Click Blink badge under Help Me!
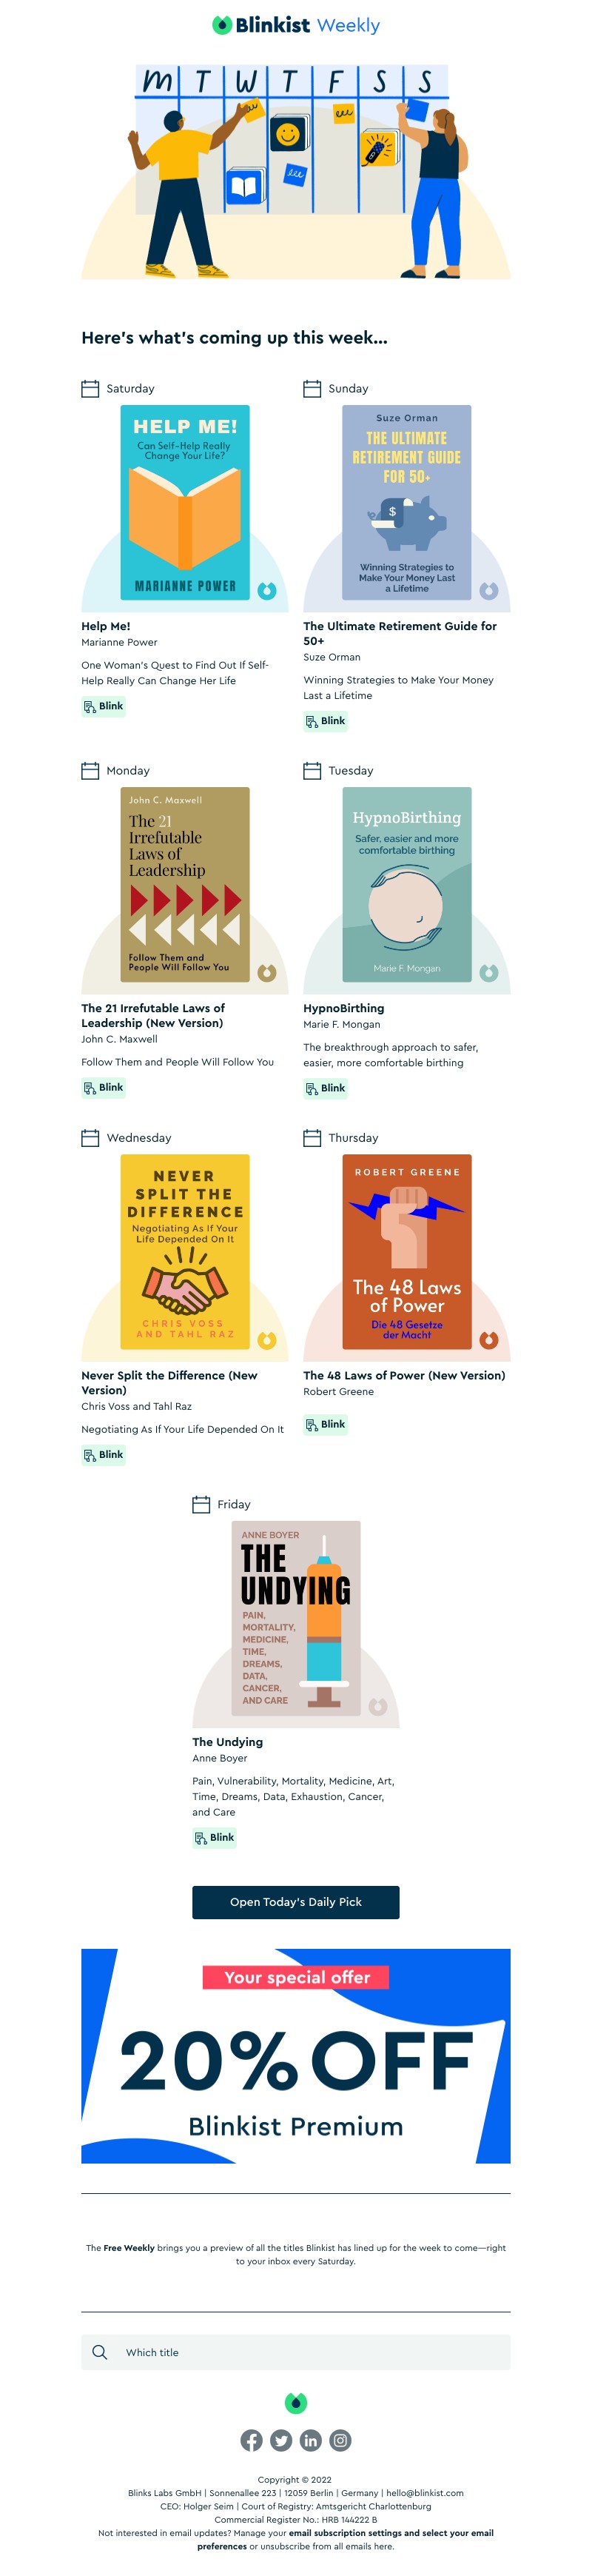Viewport: 592px width, 2576px height. pyautogui.click(x=104, y=706)
